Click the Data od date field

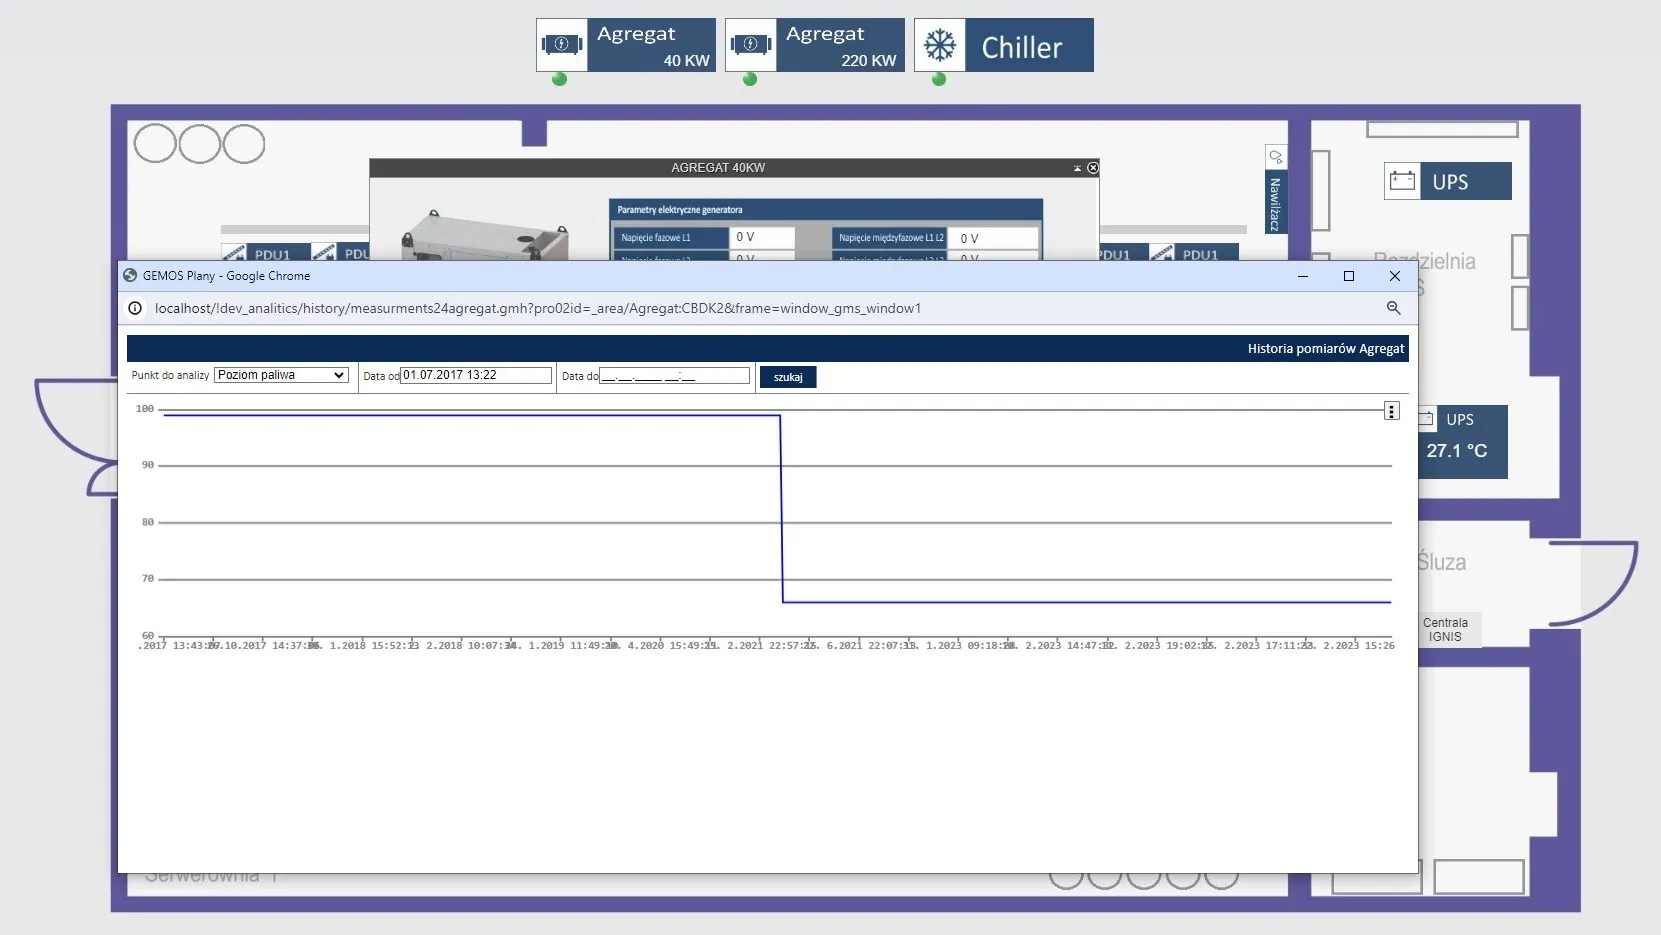coord(475,375)
